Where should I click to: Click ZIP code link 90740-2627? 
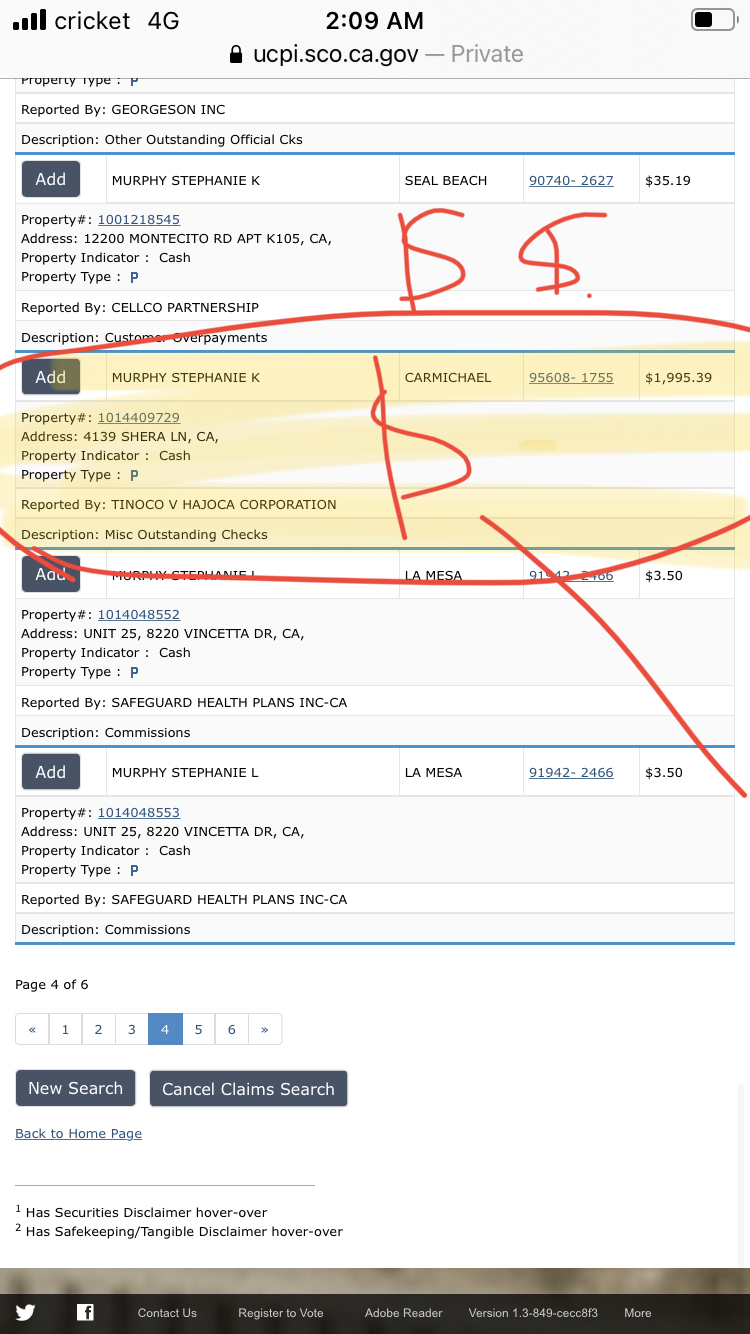(571, 180)
